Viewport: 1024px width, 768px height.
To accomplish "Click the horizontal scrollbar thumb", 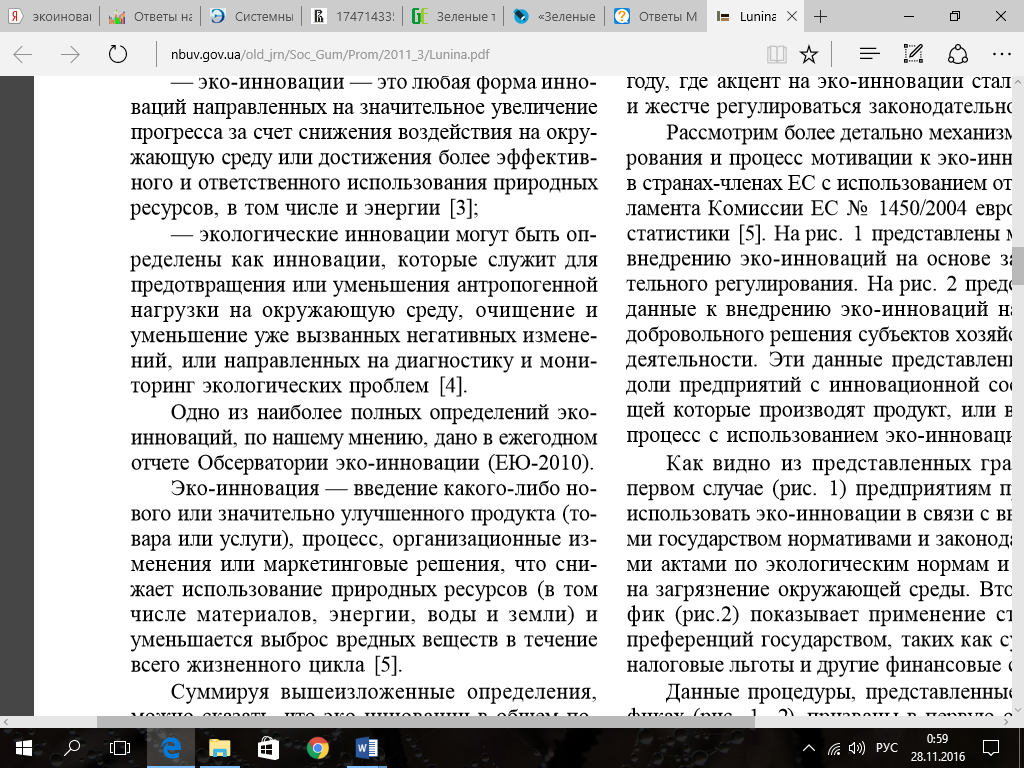I will click(424, 722).
